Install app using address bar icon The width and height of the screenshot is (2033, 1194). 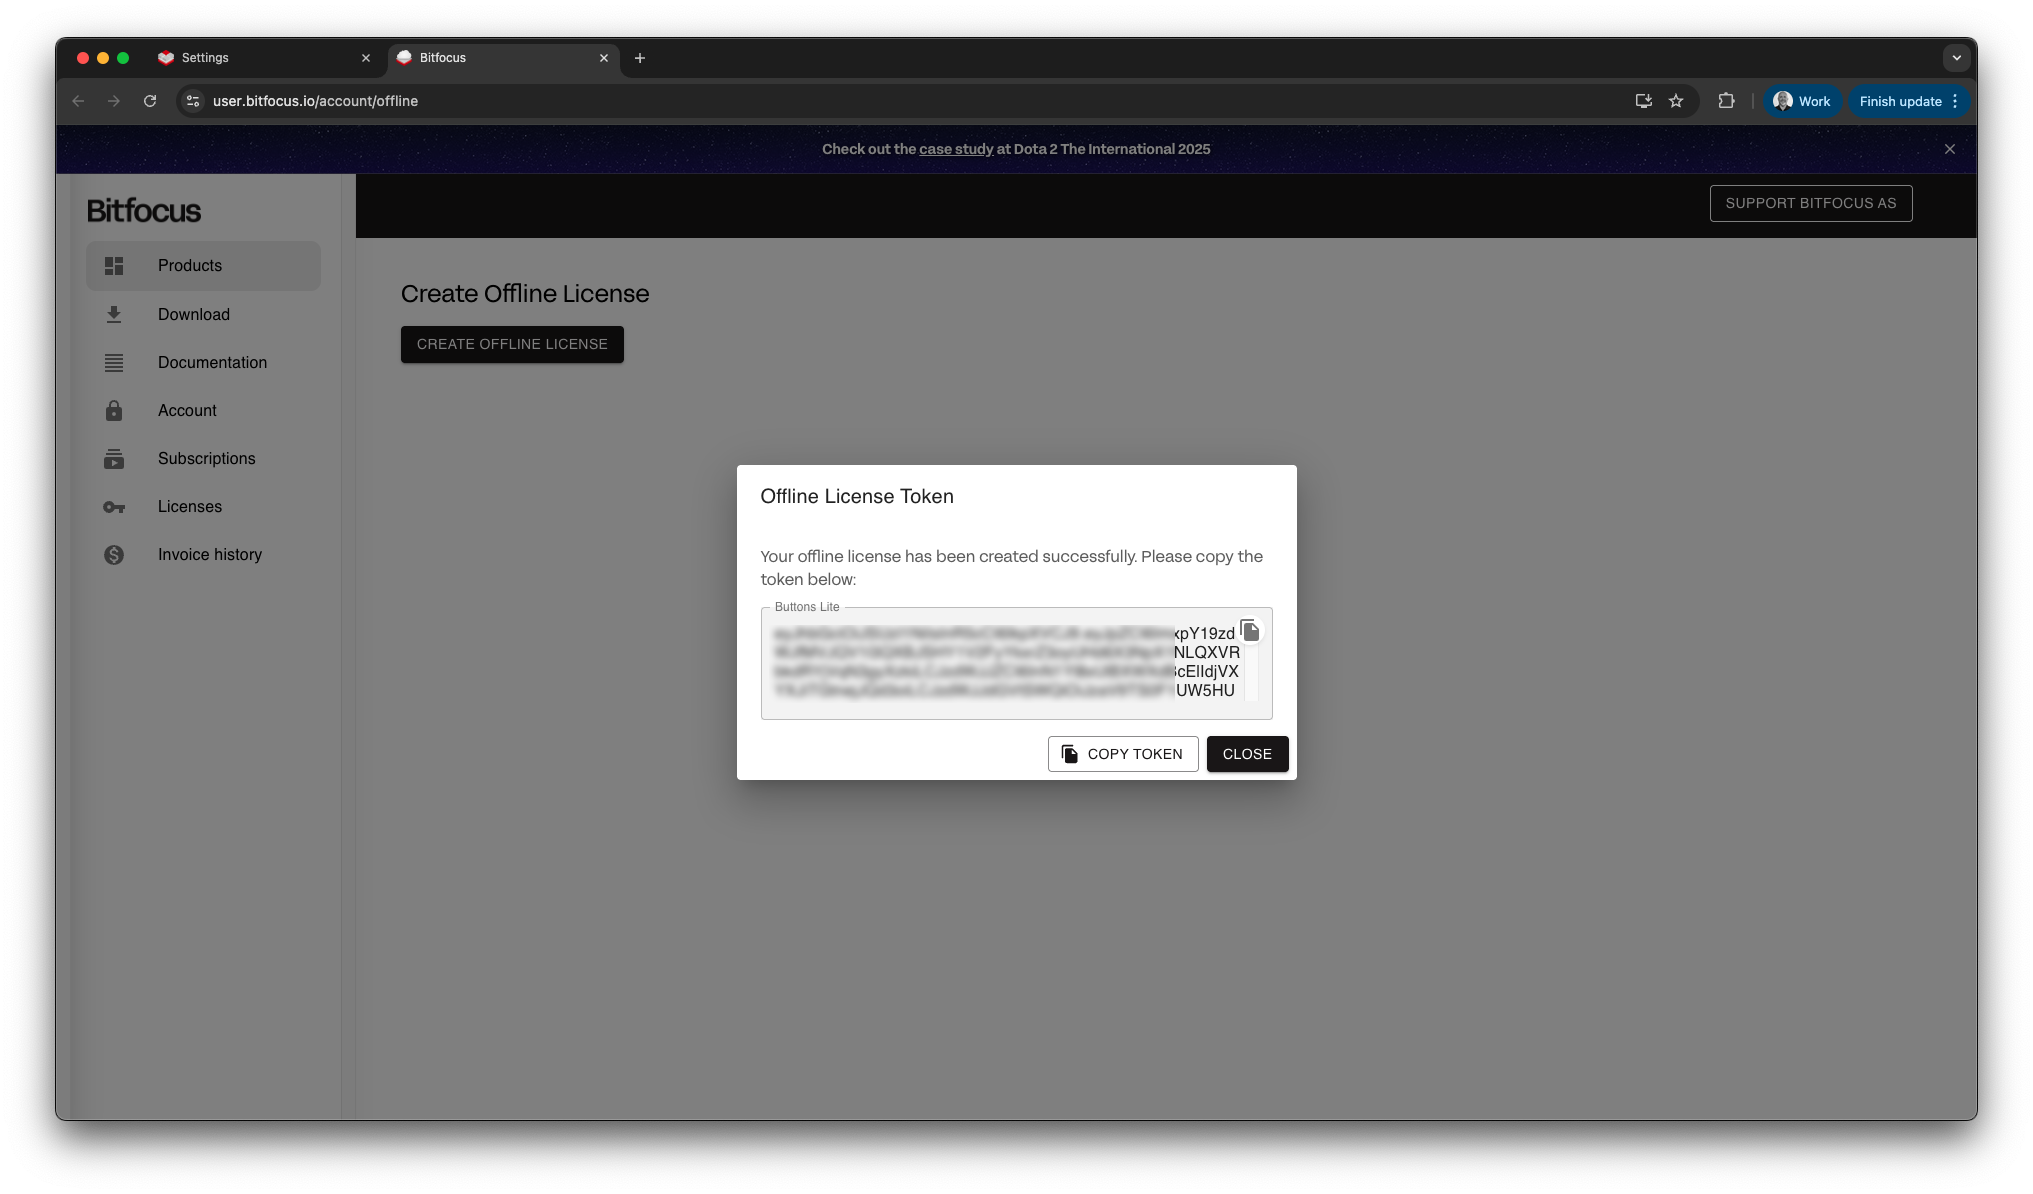click(1643, 101)
